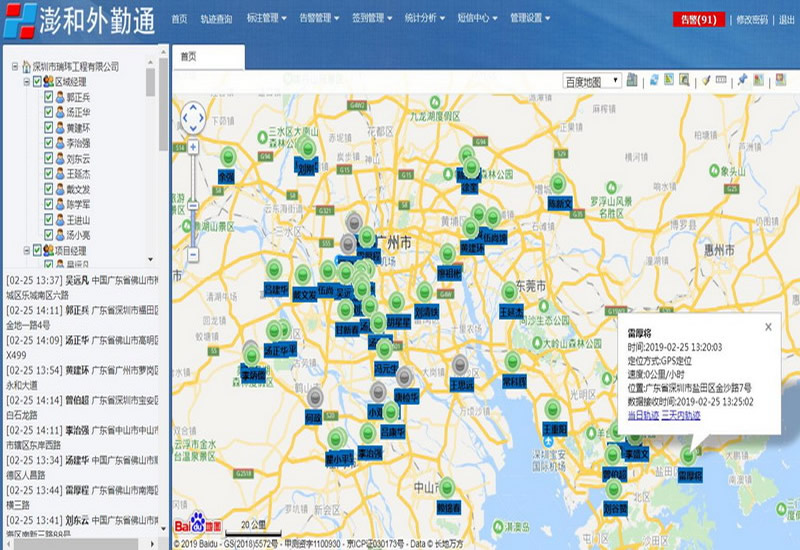Open 三天内轨迹 link in popup
Image resolution: width=800 pixels, height=550 pixels.
pyautogui.click(x=681, y=415)
